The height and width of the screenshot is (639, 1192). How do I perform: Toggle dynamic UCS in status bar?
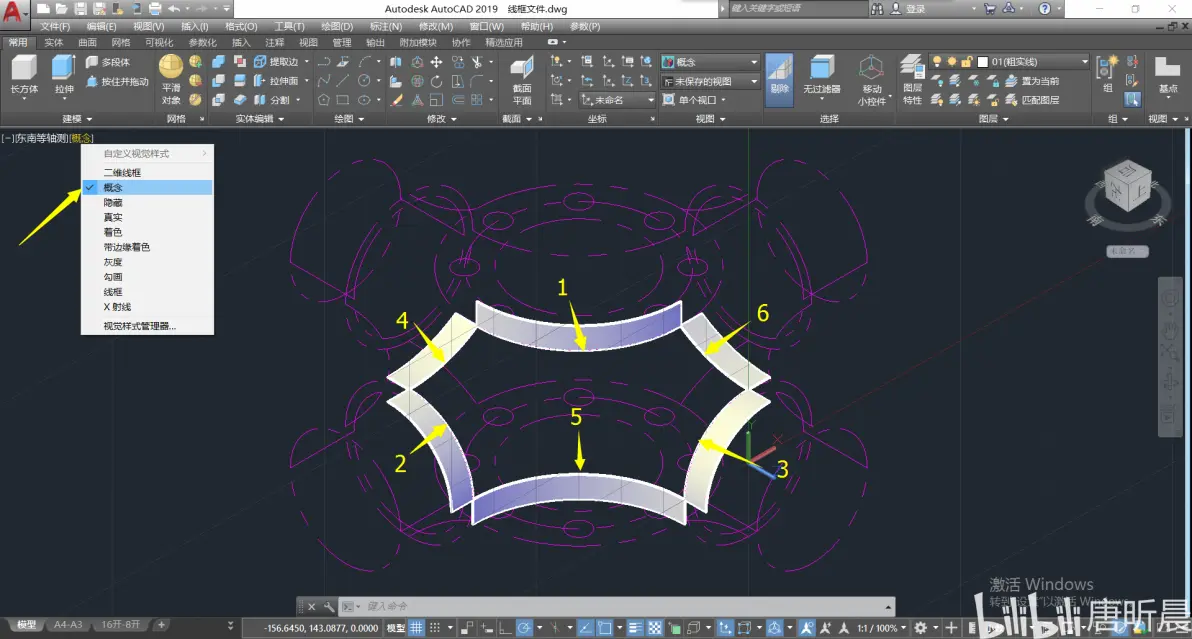coord(724,628)
